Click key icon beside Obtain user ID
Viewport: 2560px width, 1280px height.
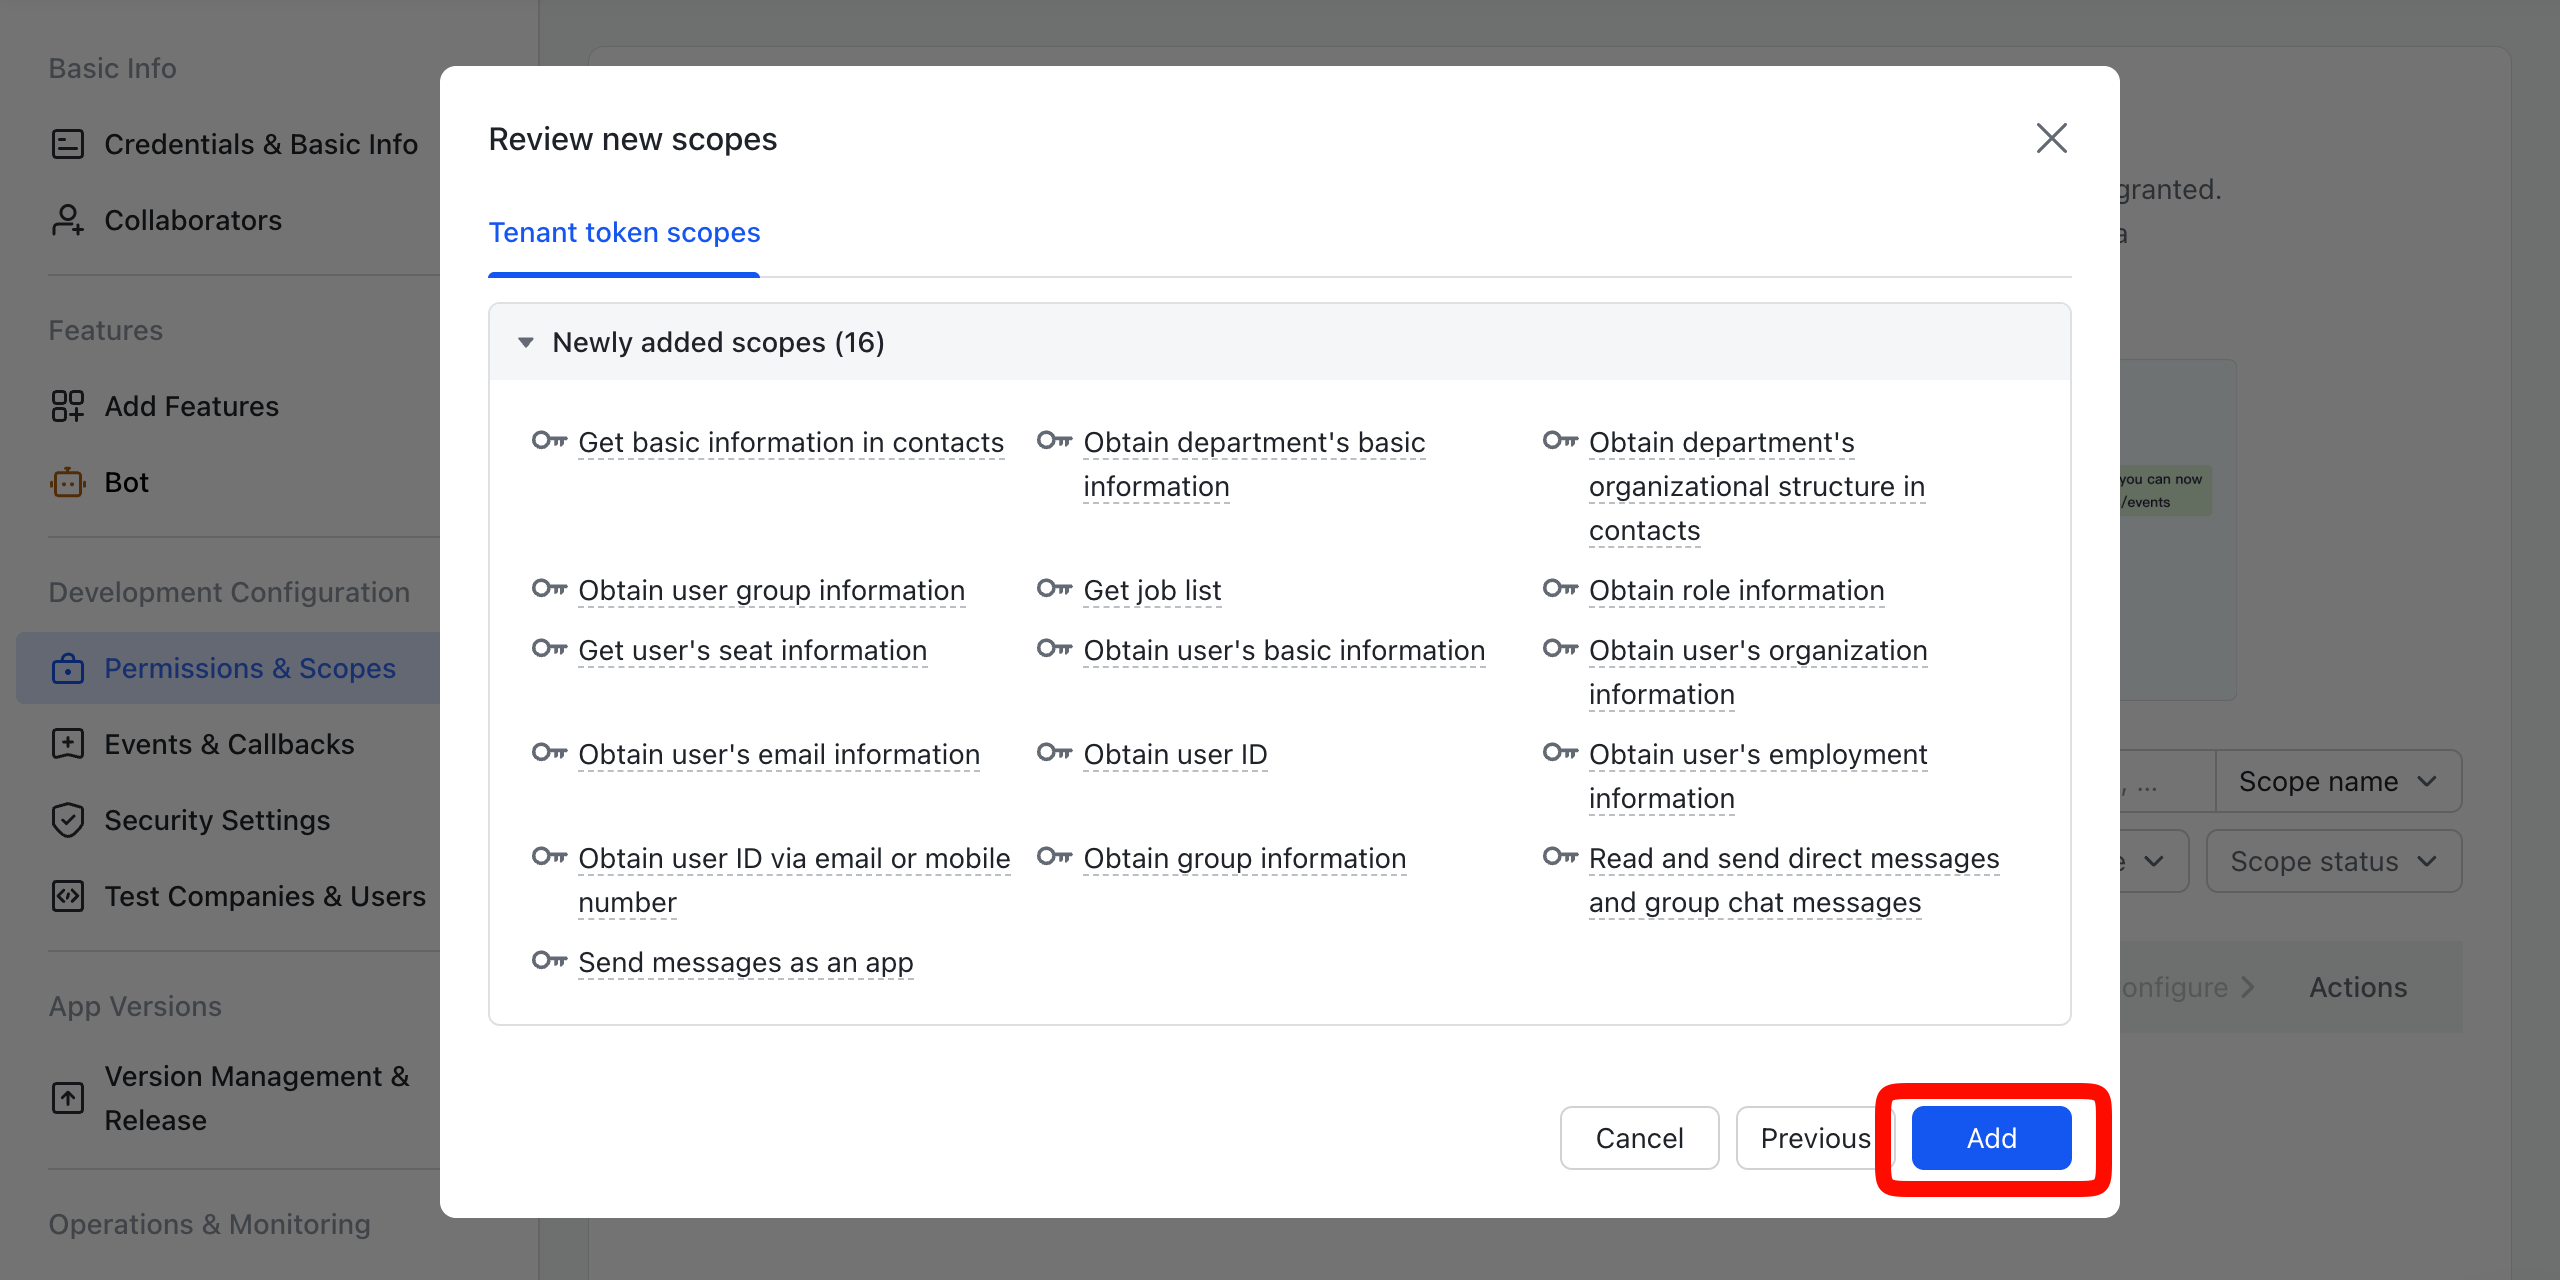pyautogui.click(x=1054, y=752)
